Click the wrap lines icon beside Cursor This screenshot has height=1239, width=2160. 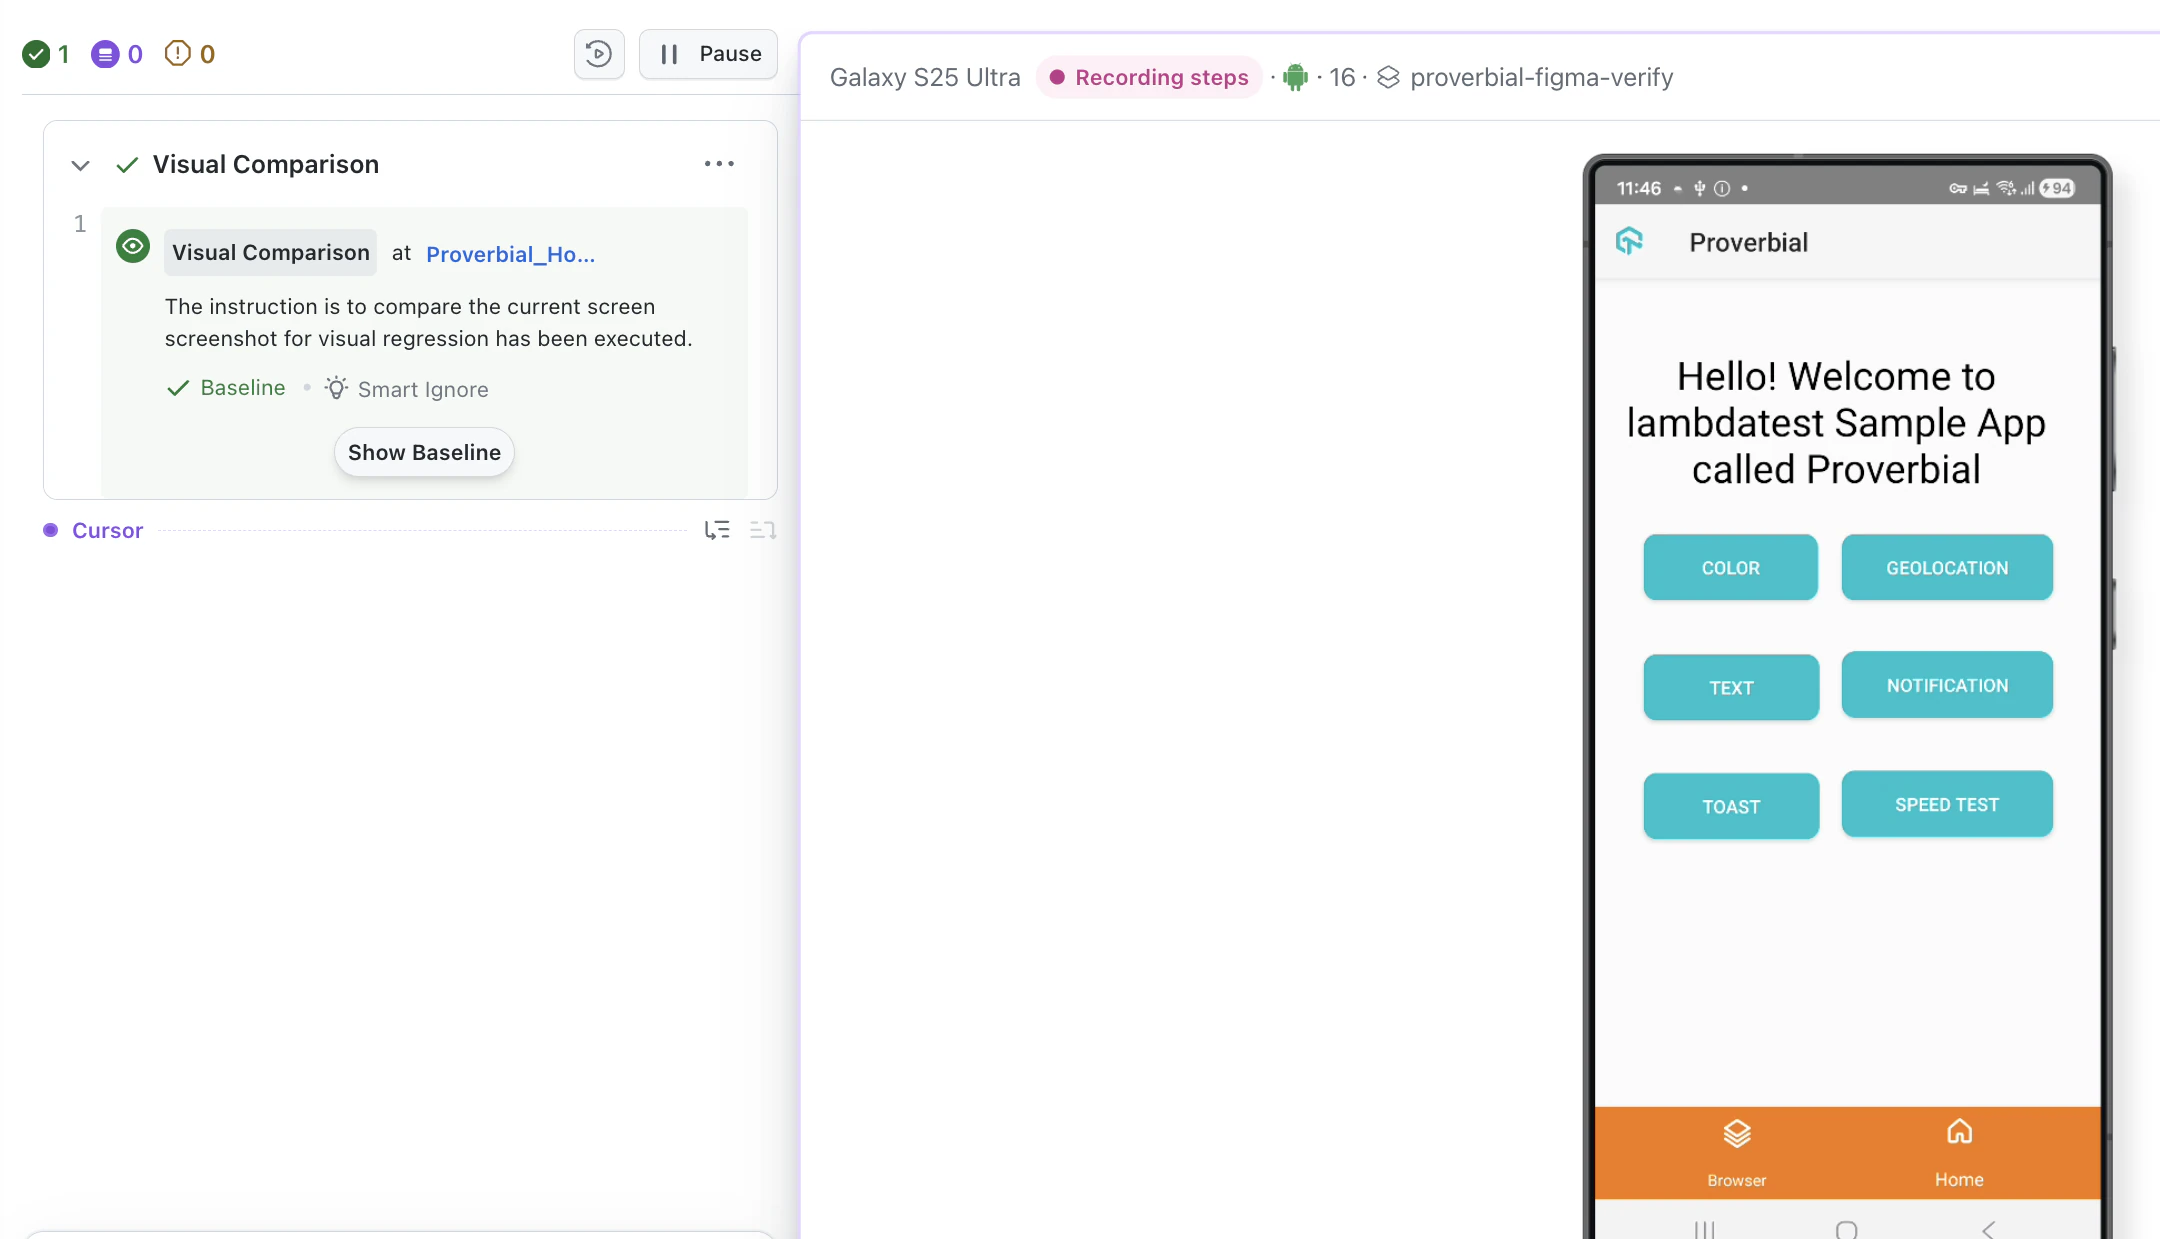pyautogui.click(x=763, y=530)
